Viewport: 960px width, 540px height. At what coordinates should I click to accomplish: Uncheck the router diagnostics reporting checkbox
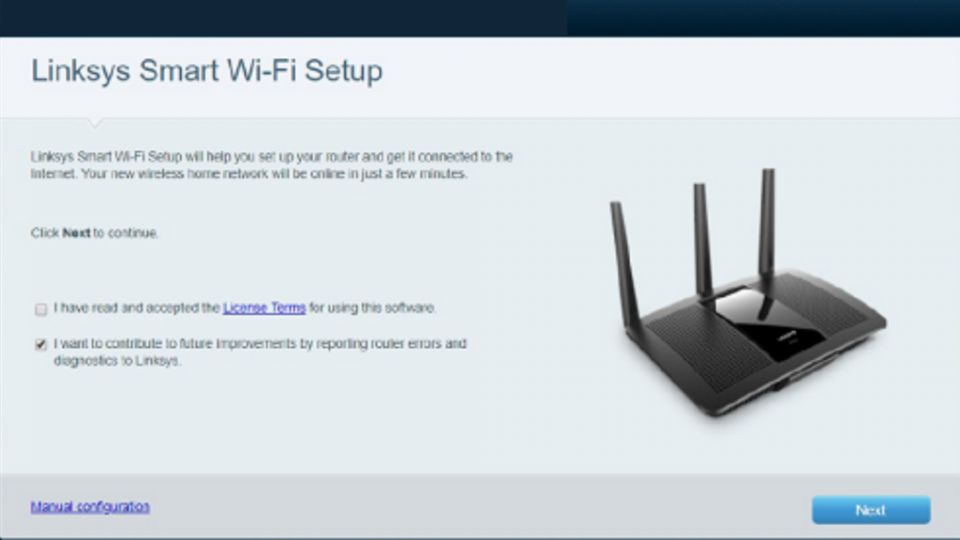click(41, 344)
